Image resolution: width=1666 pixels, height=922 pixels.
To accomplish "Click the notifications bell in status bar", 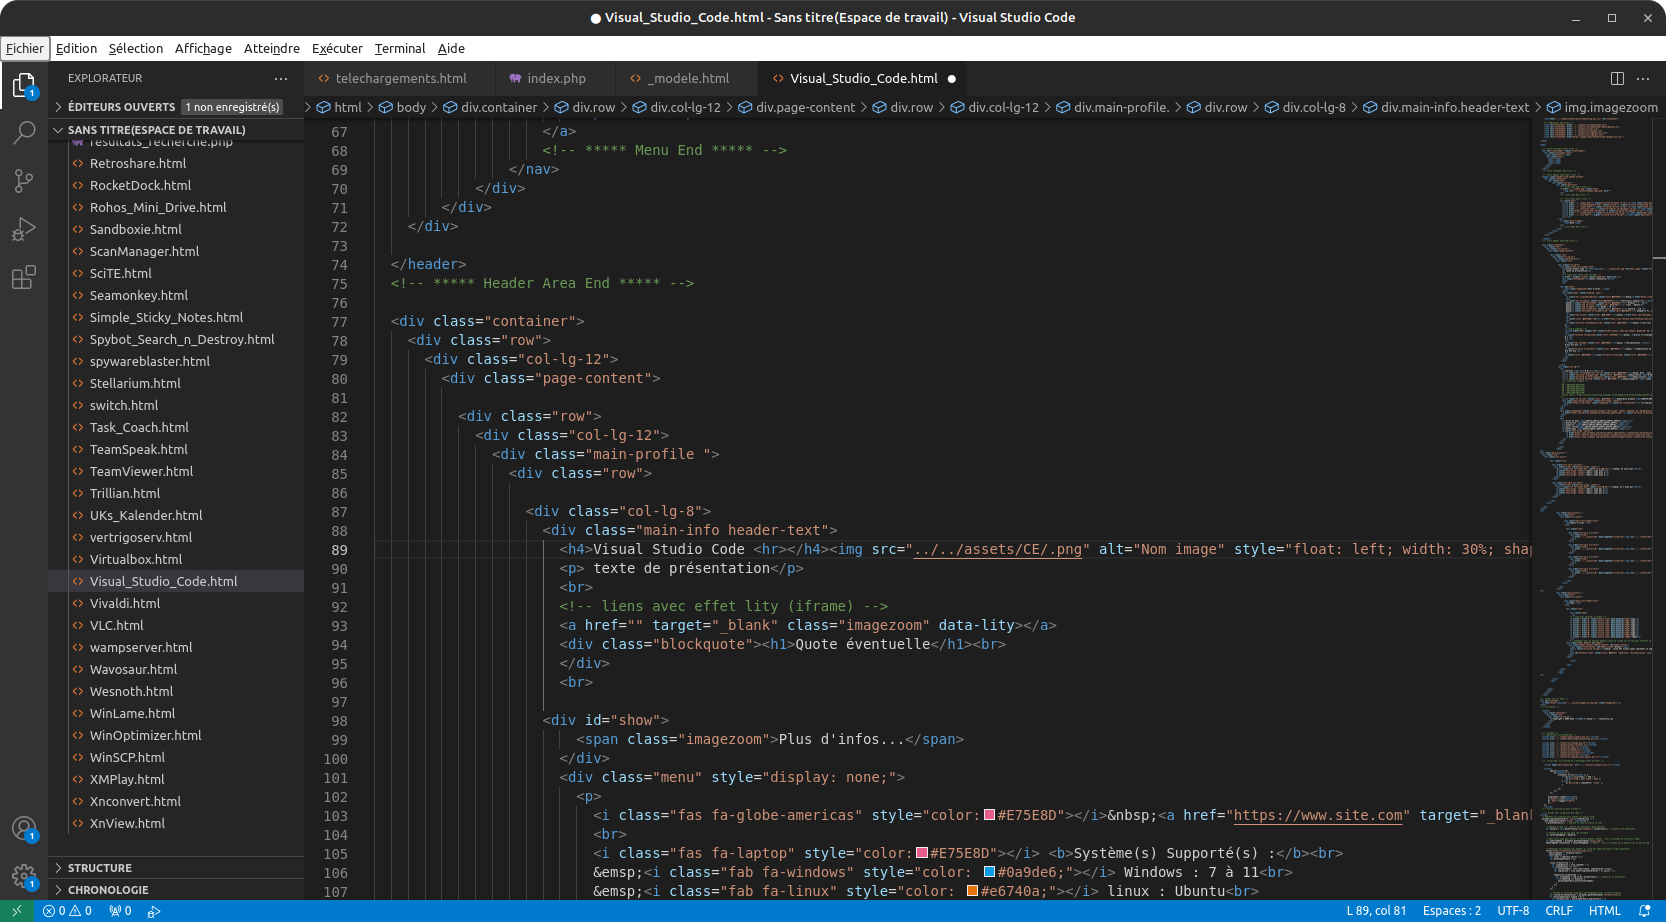I will point(1645,911).
